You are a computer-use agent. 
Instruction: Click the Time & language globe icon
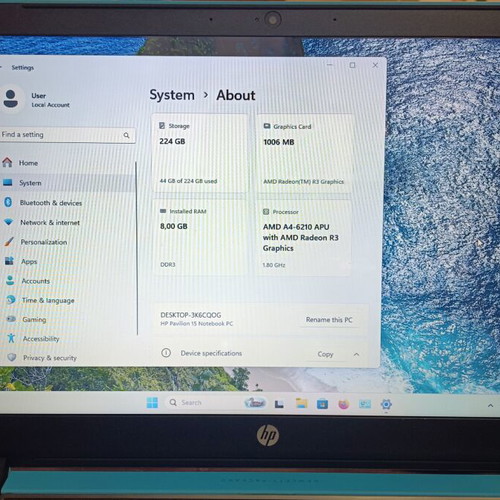[11, 300]
